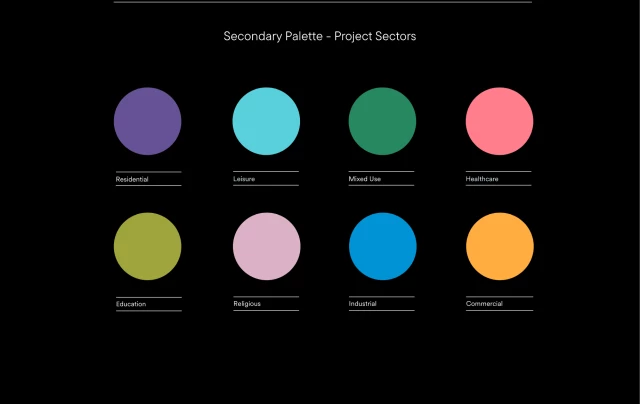Select the Healthcare text label

coord(482,179)
